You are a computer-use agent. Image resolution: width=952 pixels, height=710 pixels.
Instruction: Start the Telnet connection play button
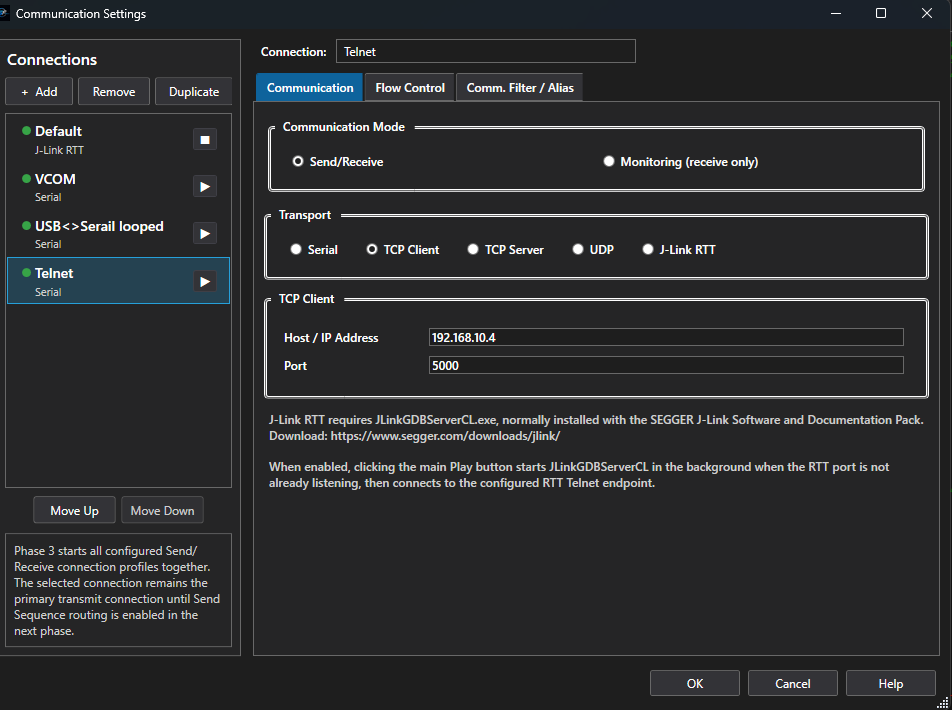click(x=205, y=282)
